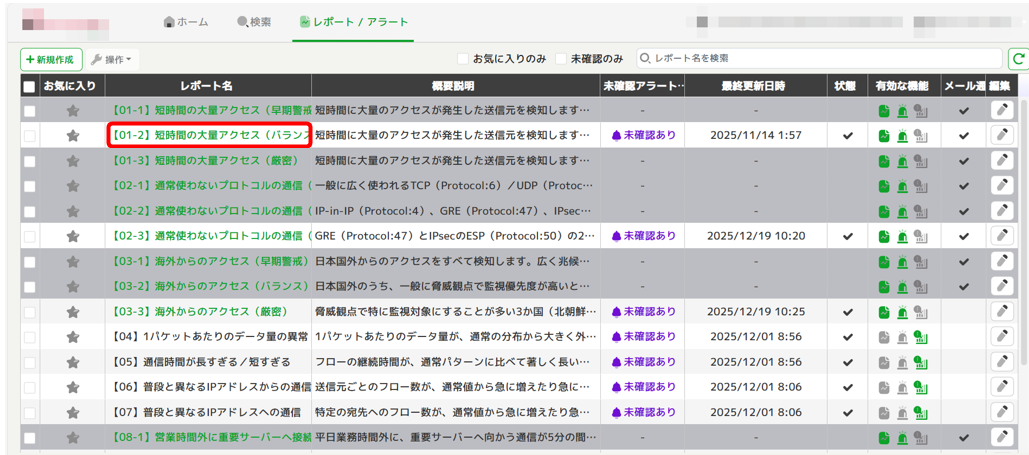This screenshot has height=455, width=1029.
Task: Open pencil edit for 【03-3】 report
Action: [1001, 311]
